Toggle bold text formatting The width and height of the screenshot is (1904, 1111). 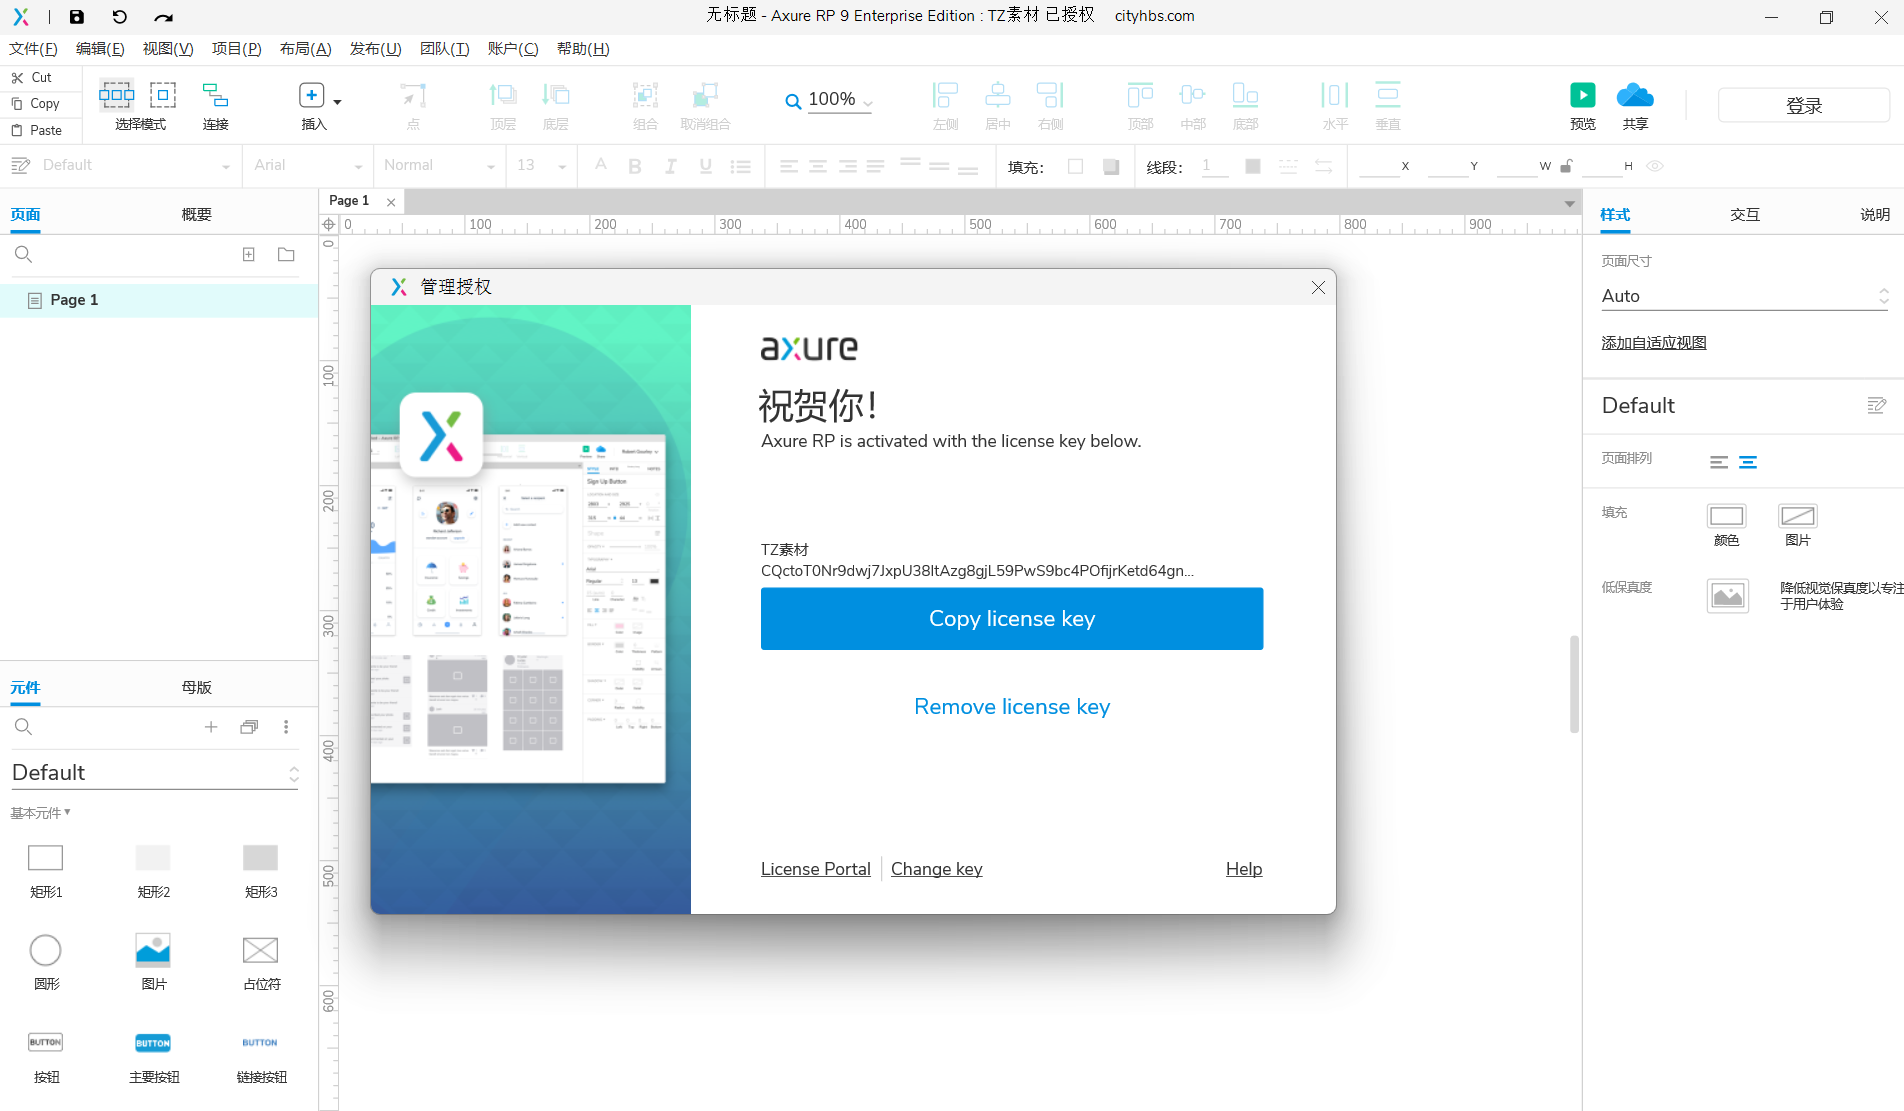(635, 166)
